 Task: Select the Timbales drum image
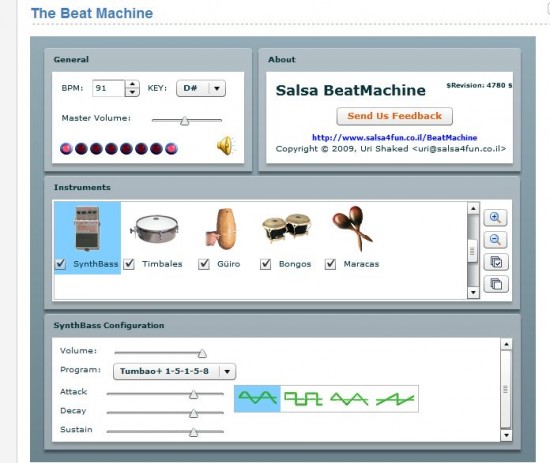coord(155,229)
